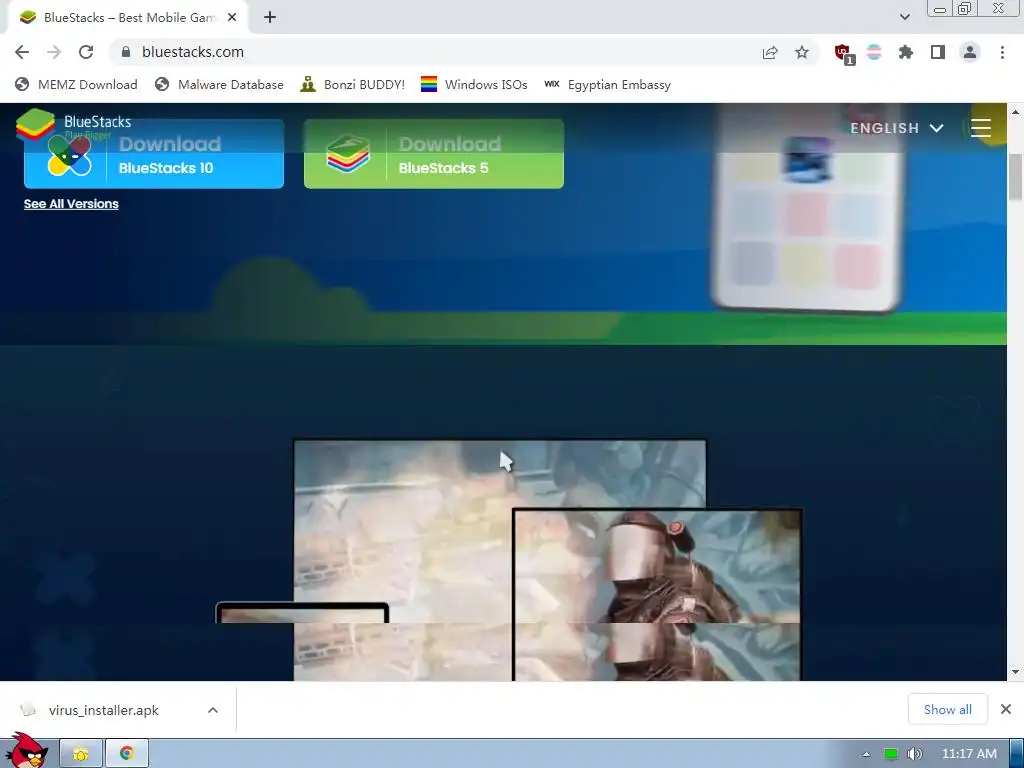Image resolution: width=1024 pixels, height=768 pixels.
Task: Click the green tray status icon
Action: [891, 754]
